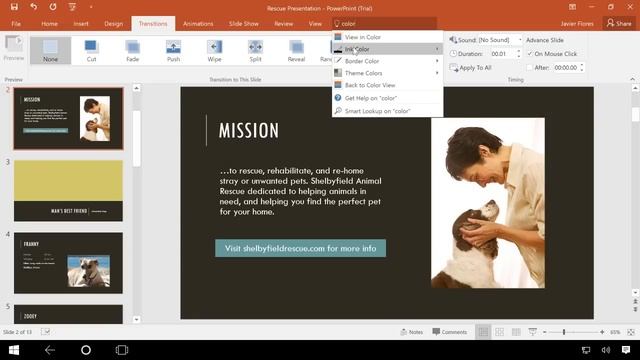
Task: Click Start From Beginning presentation icon
Action: [x=72, y=7]
